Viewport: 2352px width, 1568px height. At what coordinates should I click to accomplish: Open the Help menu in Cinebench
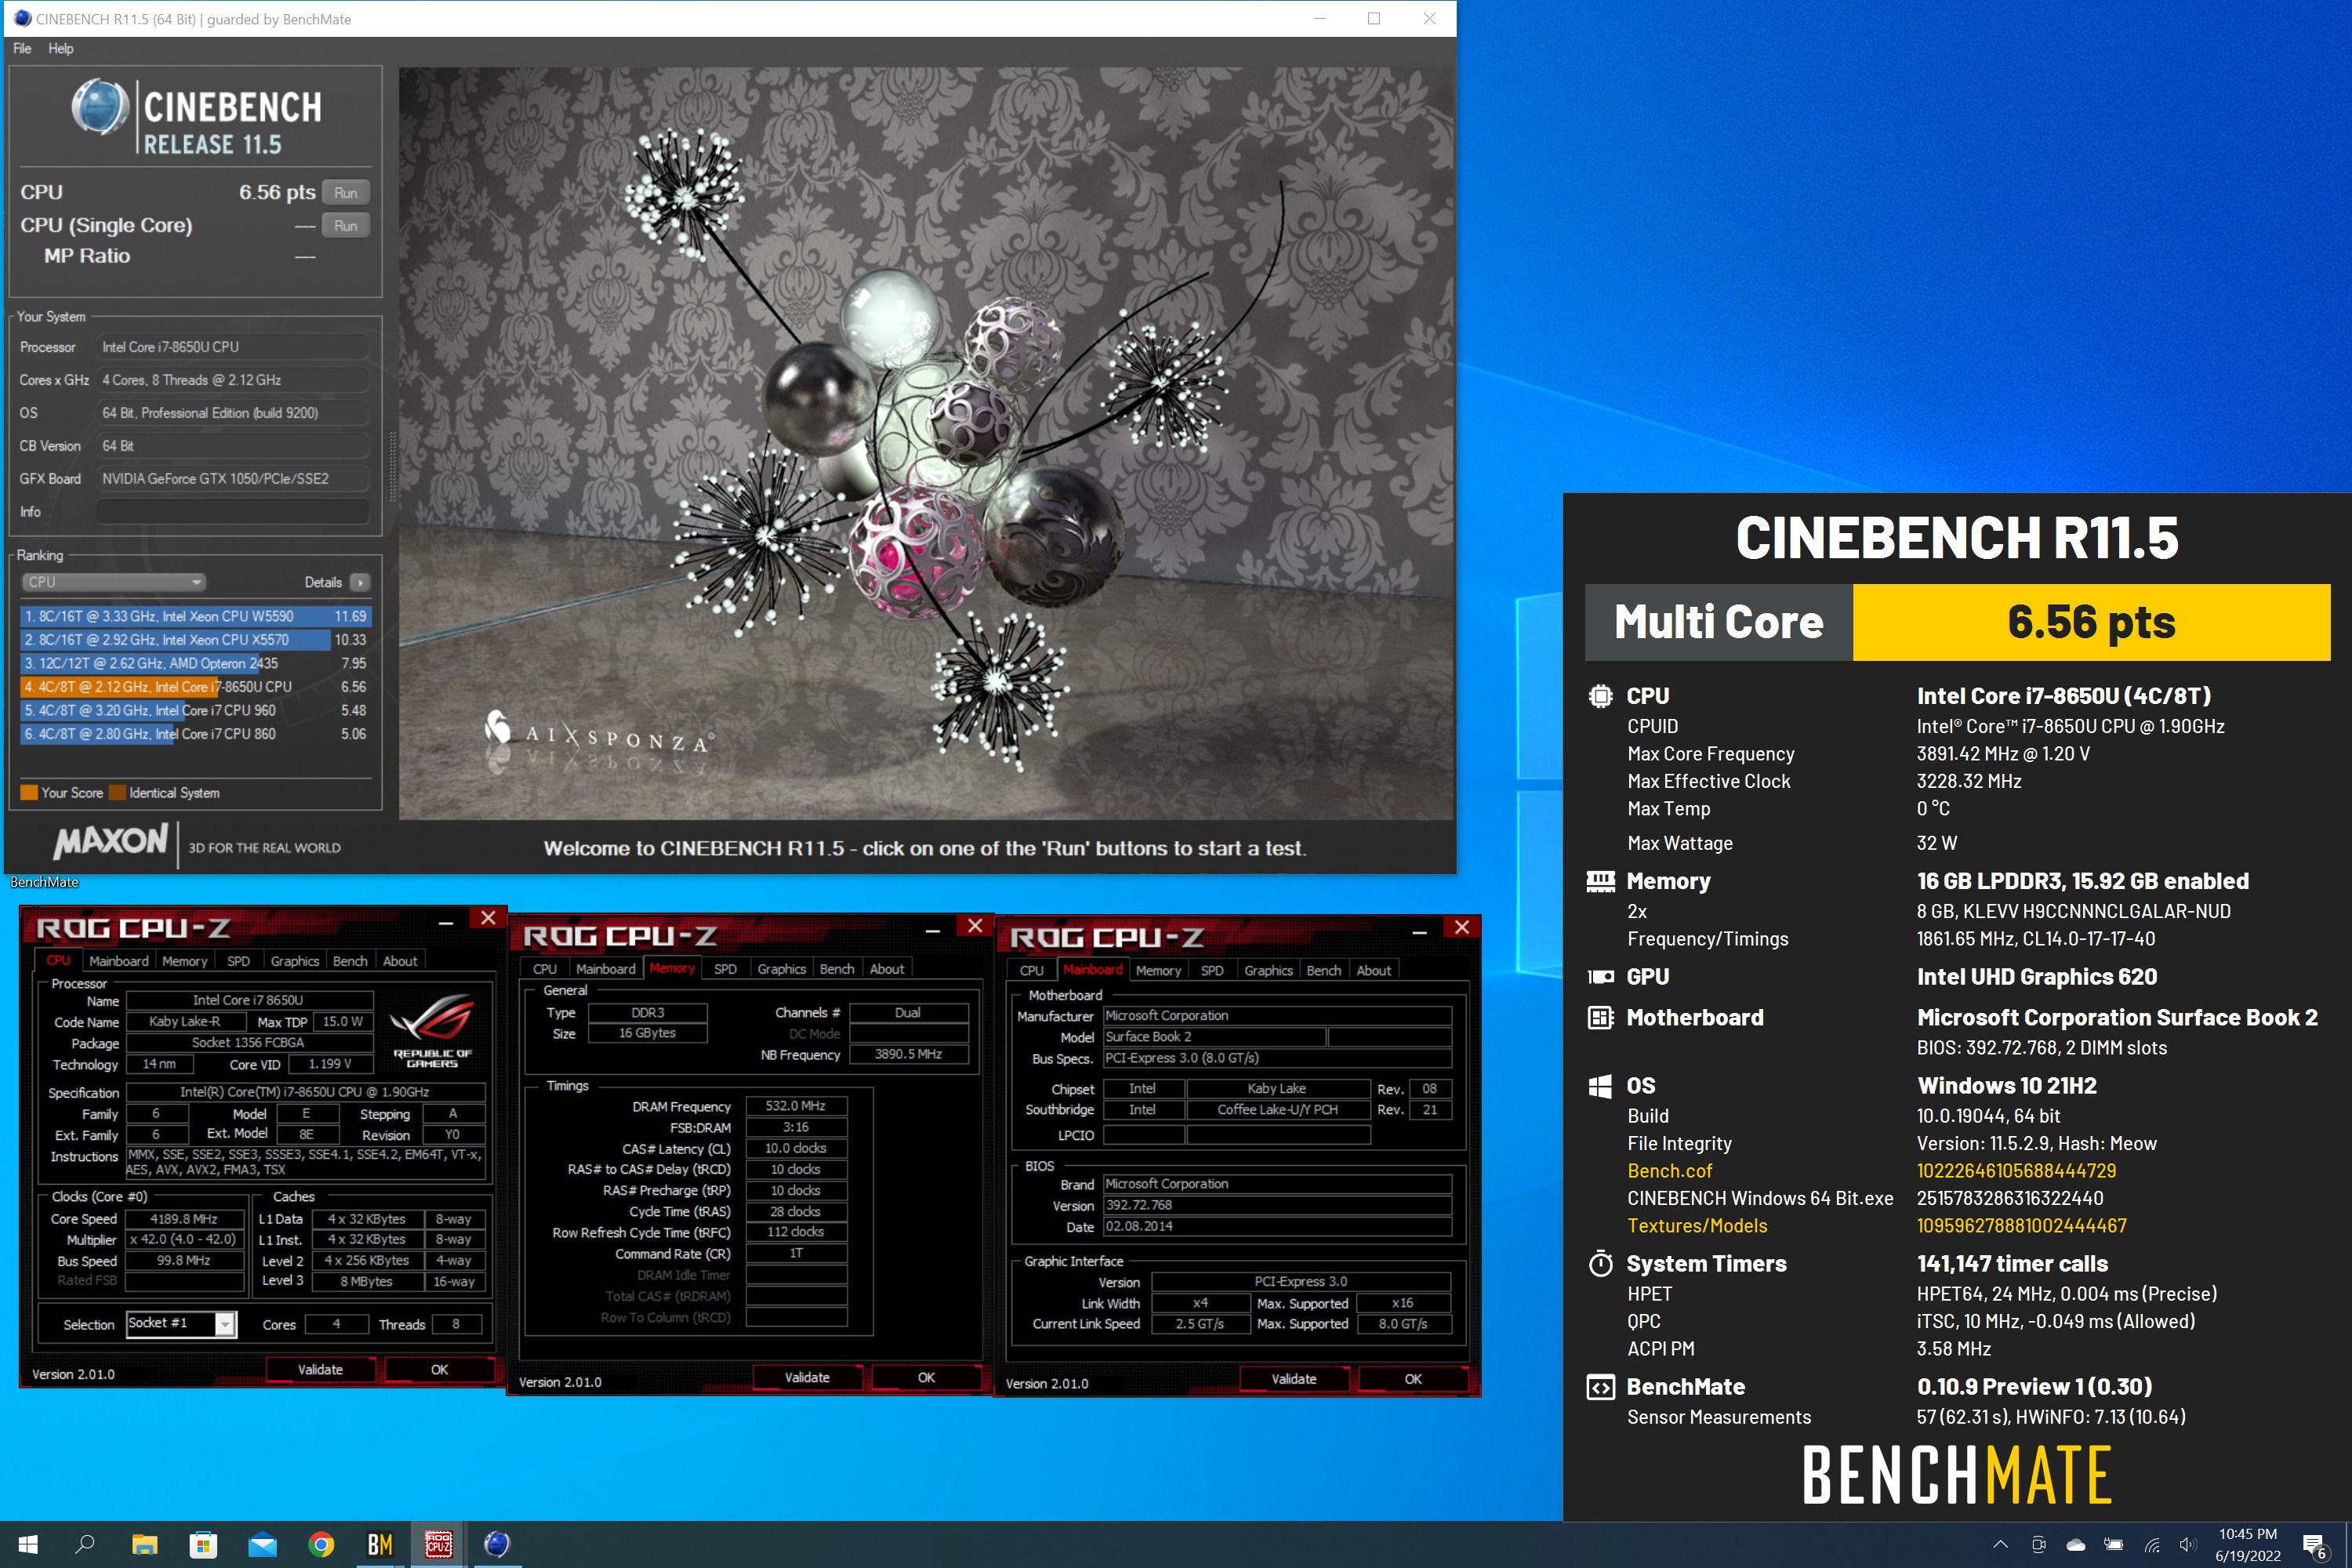pos(61,48)
